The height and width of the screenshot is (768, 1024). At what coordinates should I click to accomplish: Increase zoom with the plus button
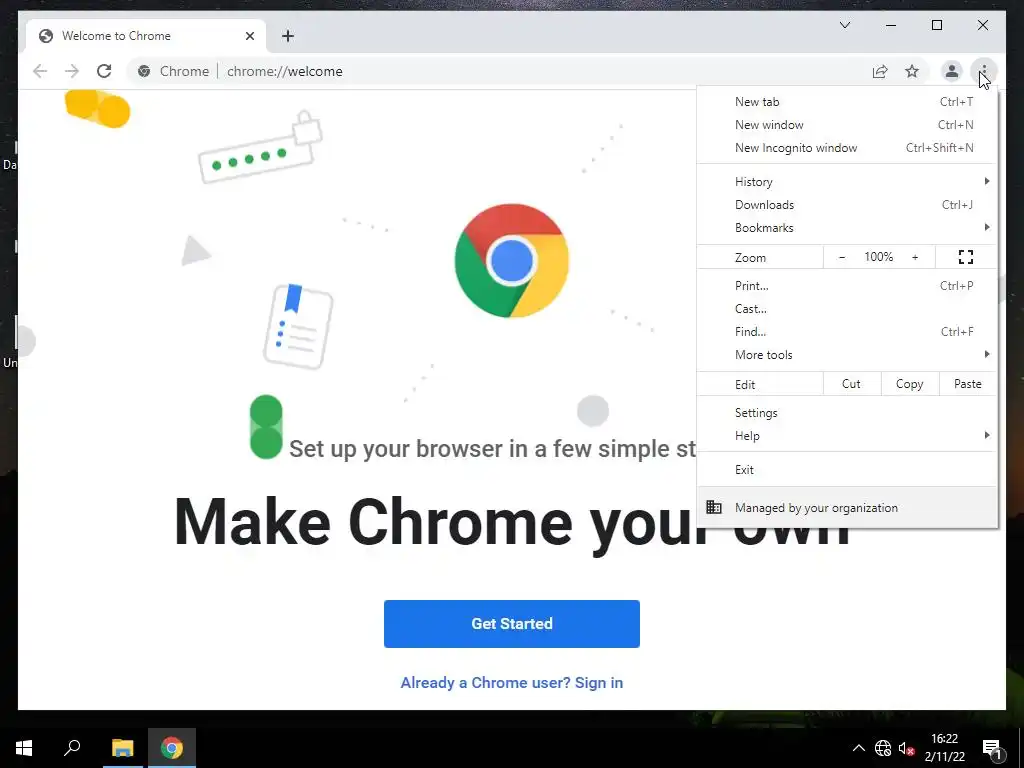coord(915,257)
